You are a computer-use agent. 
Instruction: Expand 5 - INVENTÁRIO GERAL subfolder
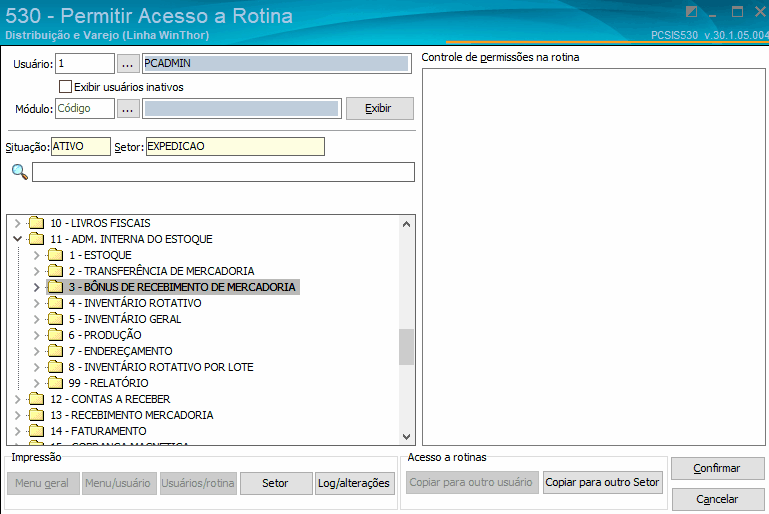click(x=36, y=319)
